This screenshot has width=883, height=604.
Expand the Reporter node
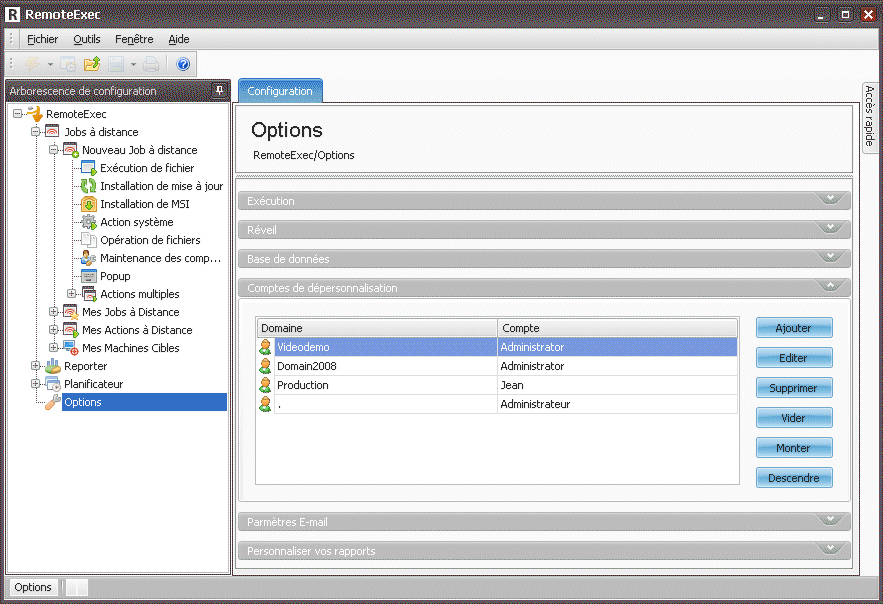point(35,366)
